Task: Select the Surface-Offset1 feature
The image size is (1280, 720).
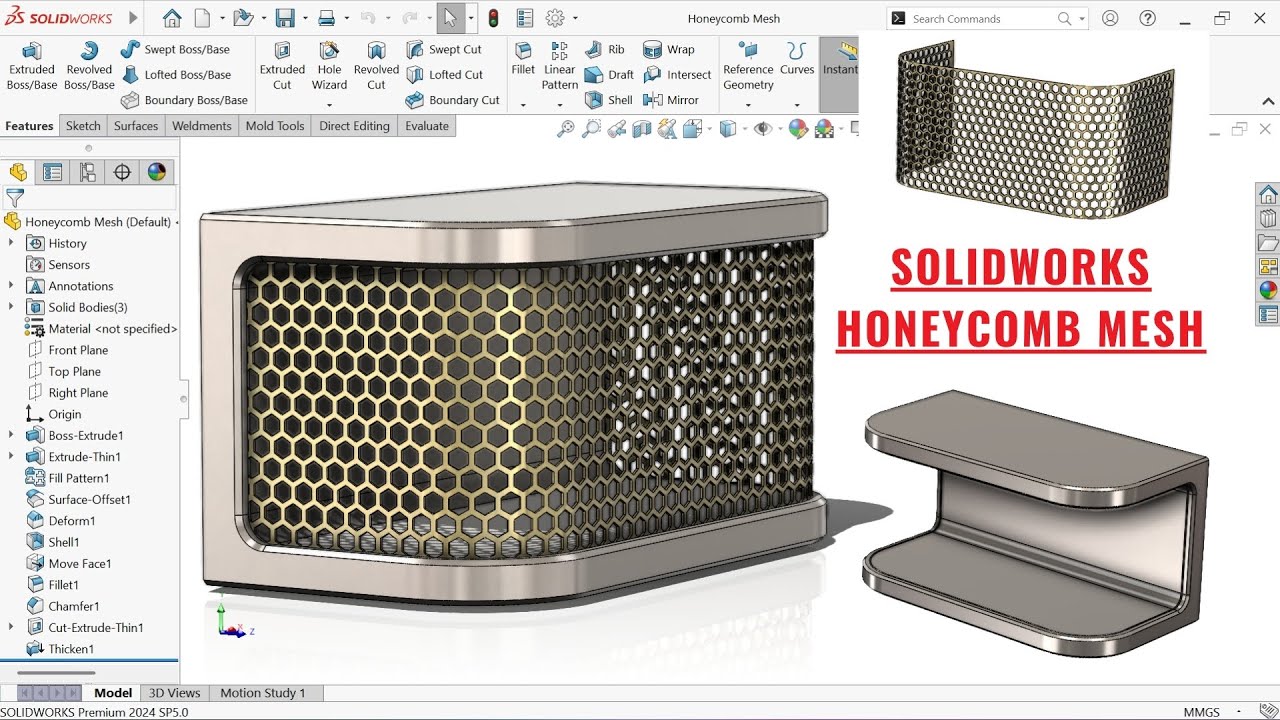Action: click(x=78, y=499)
